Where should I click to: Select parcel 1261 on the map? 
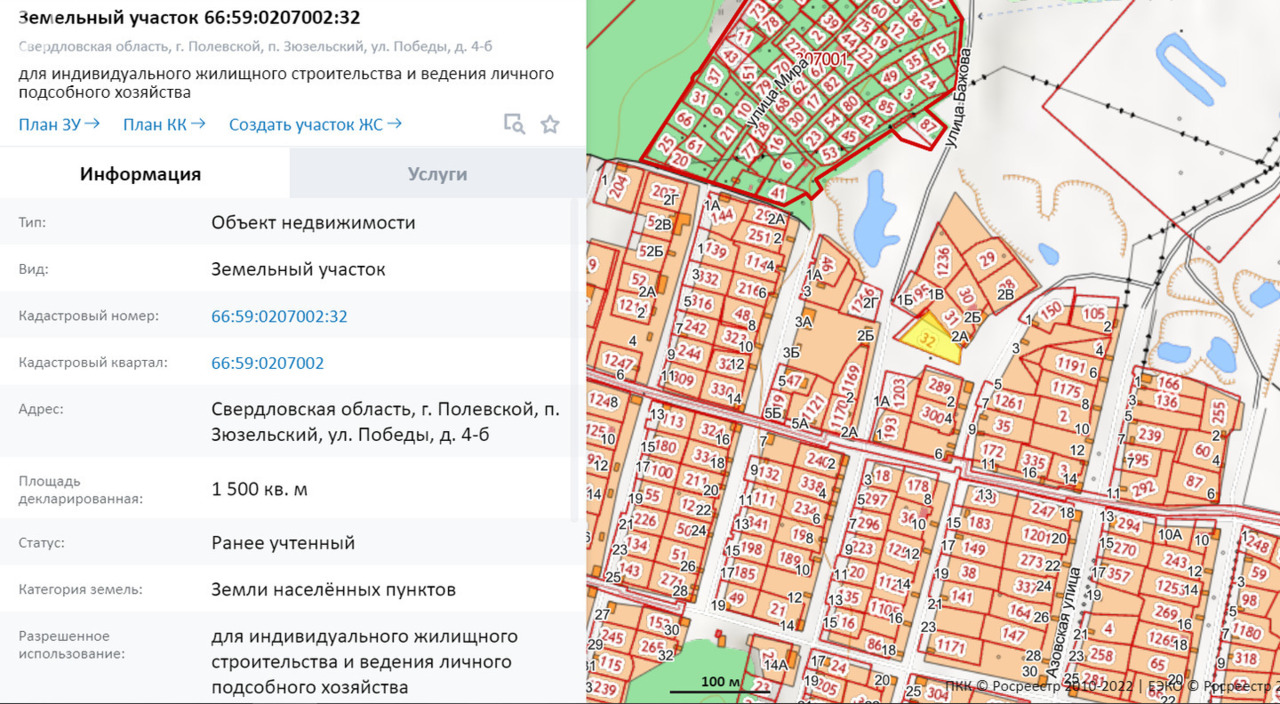click(1010, 402)
